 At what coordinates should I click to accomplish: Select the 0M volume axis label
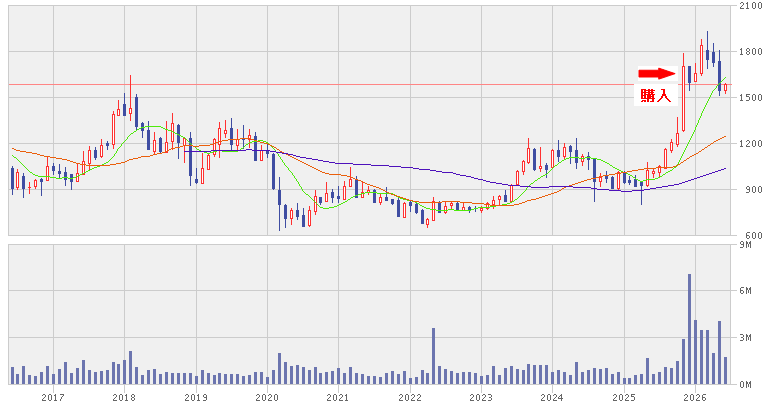[745, 384]
